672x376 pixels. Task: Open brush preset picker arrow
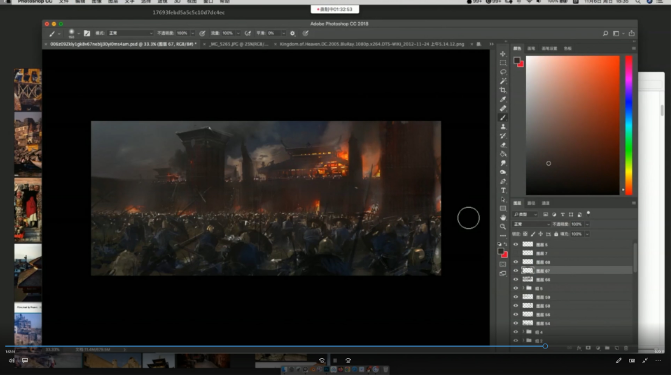click(78, 33)
